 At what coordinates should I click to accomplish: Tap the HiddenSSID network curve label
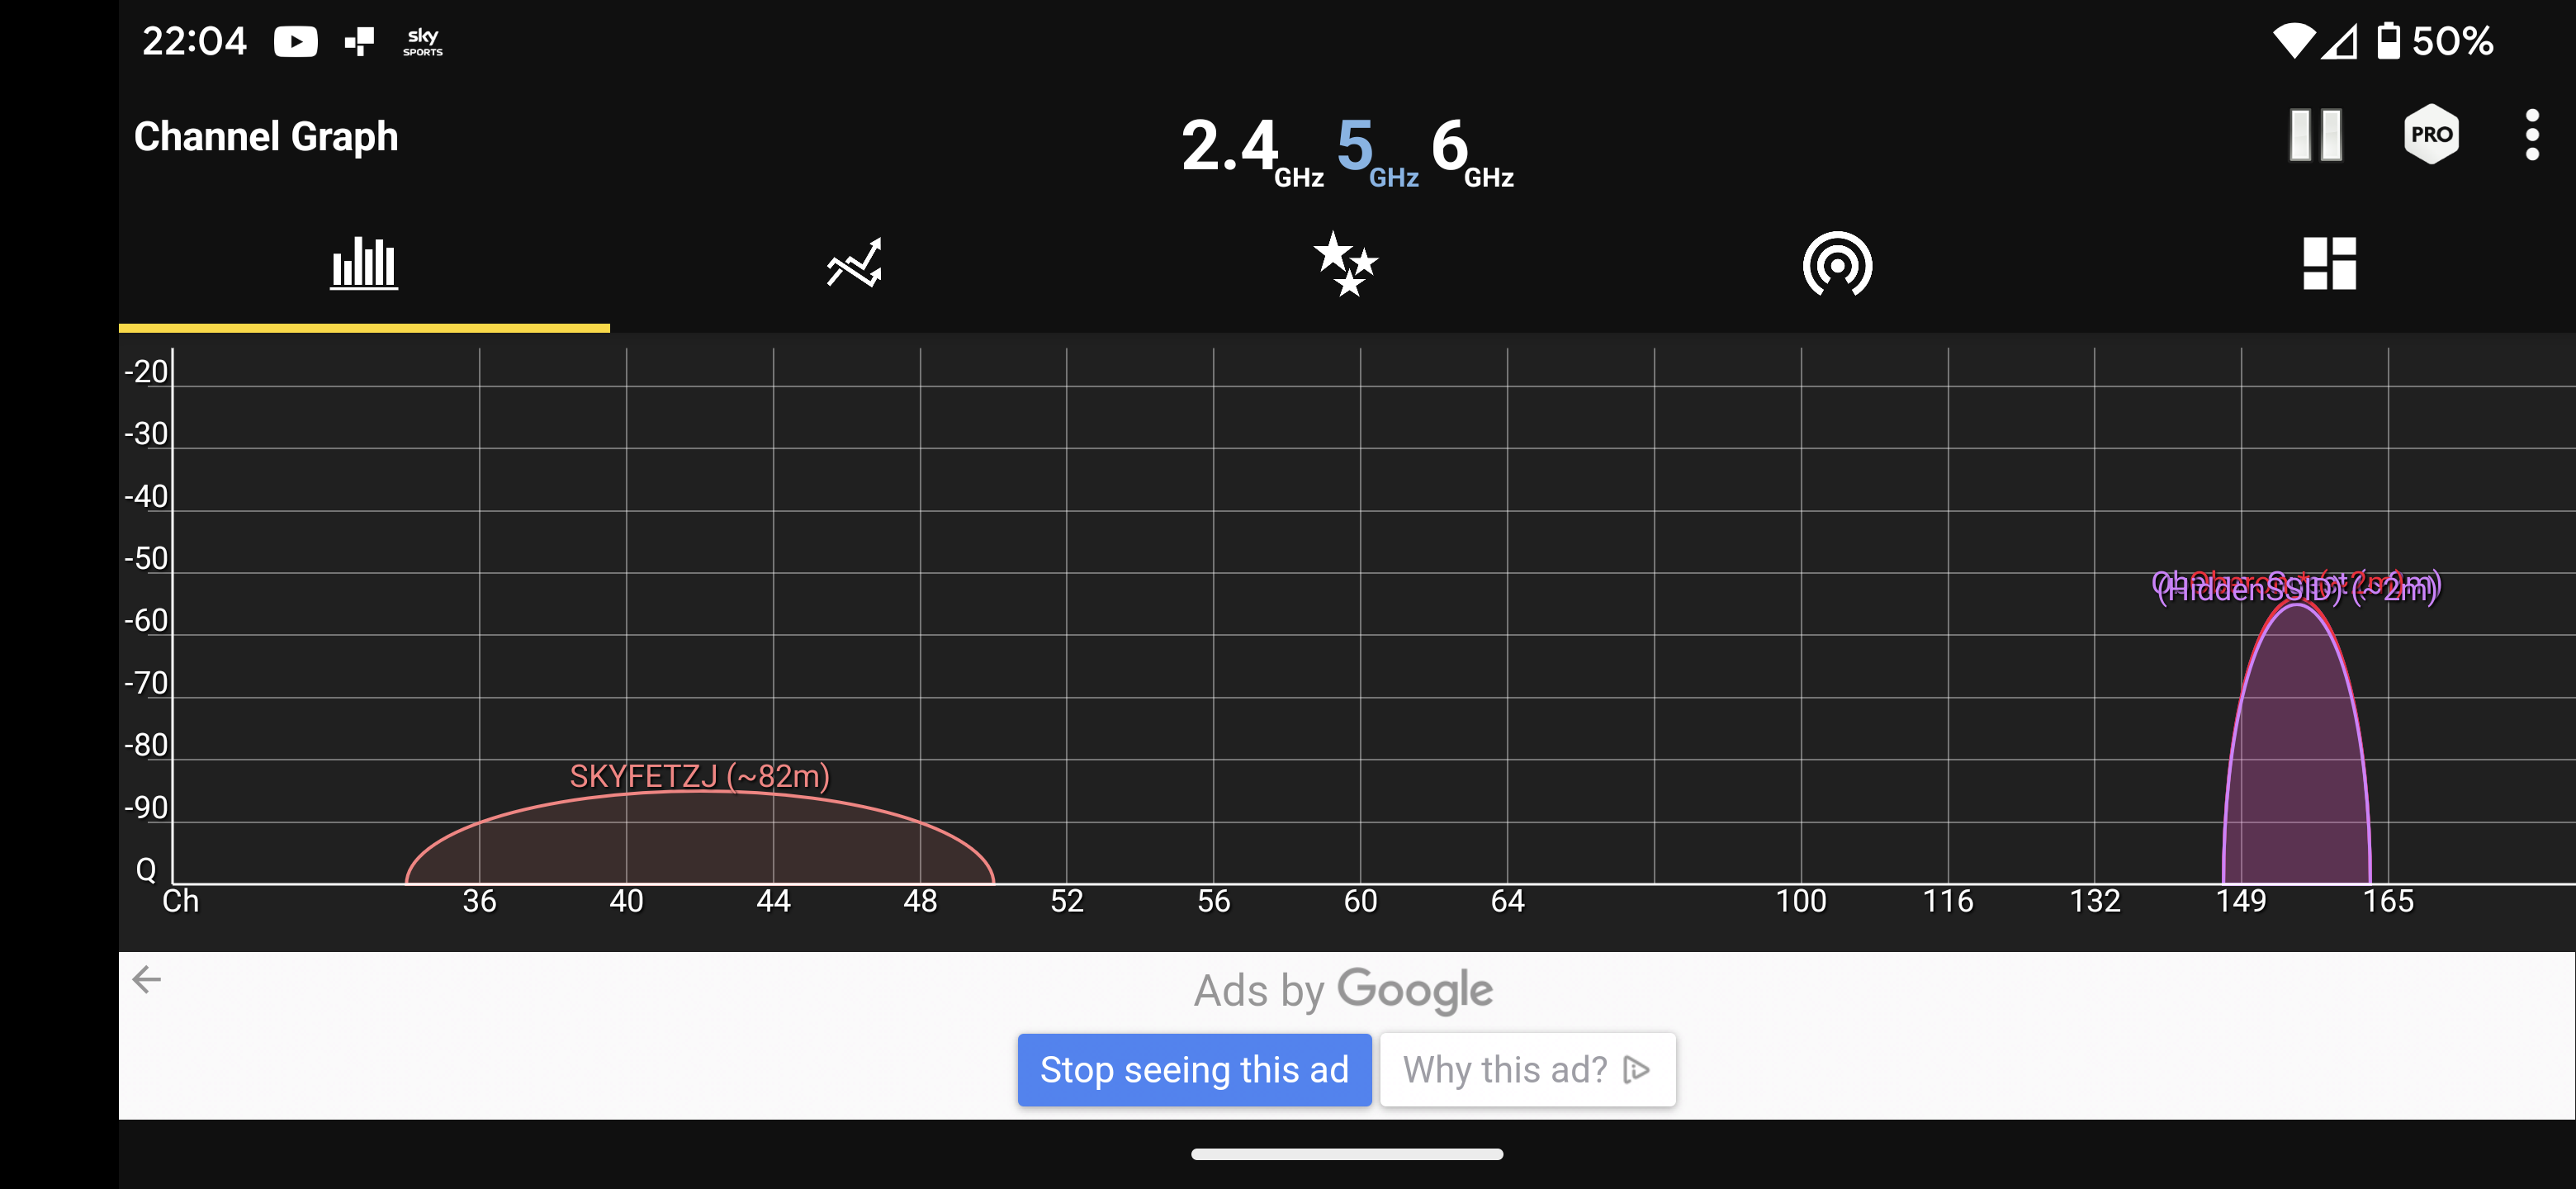click(2296, 590)
